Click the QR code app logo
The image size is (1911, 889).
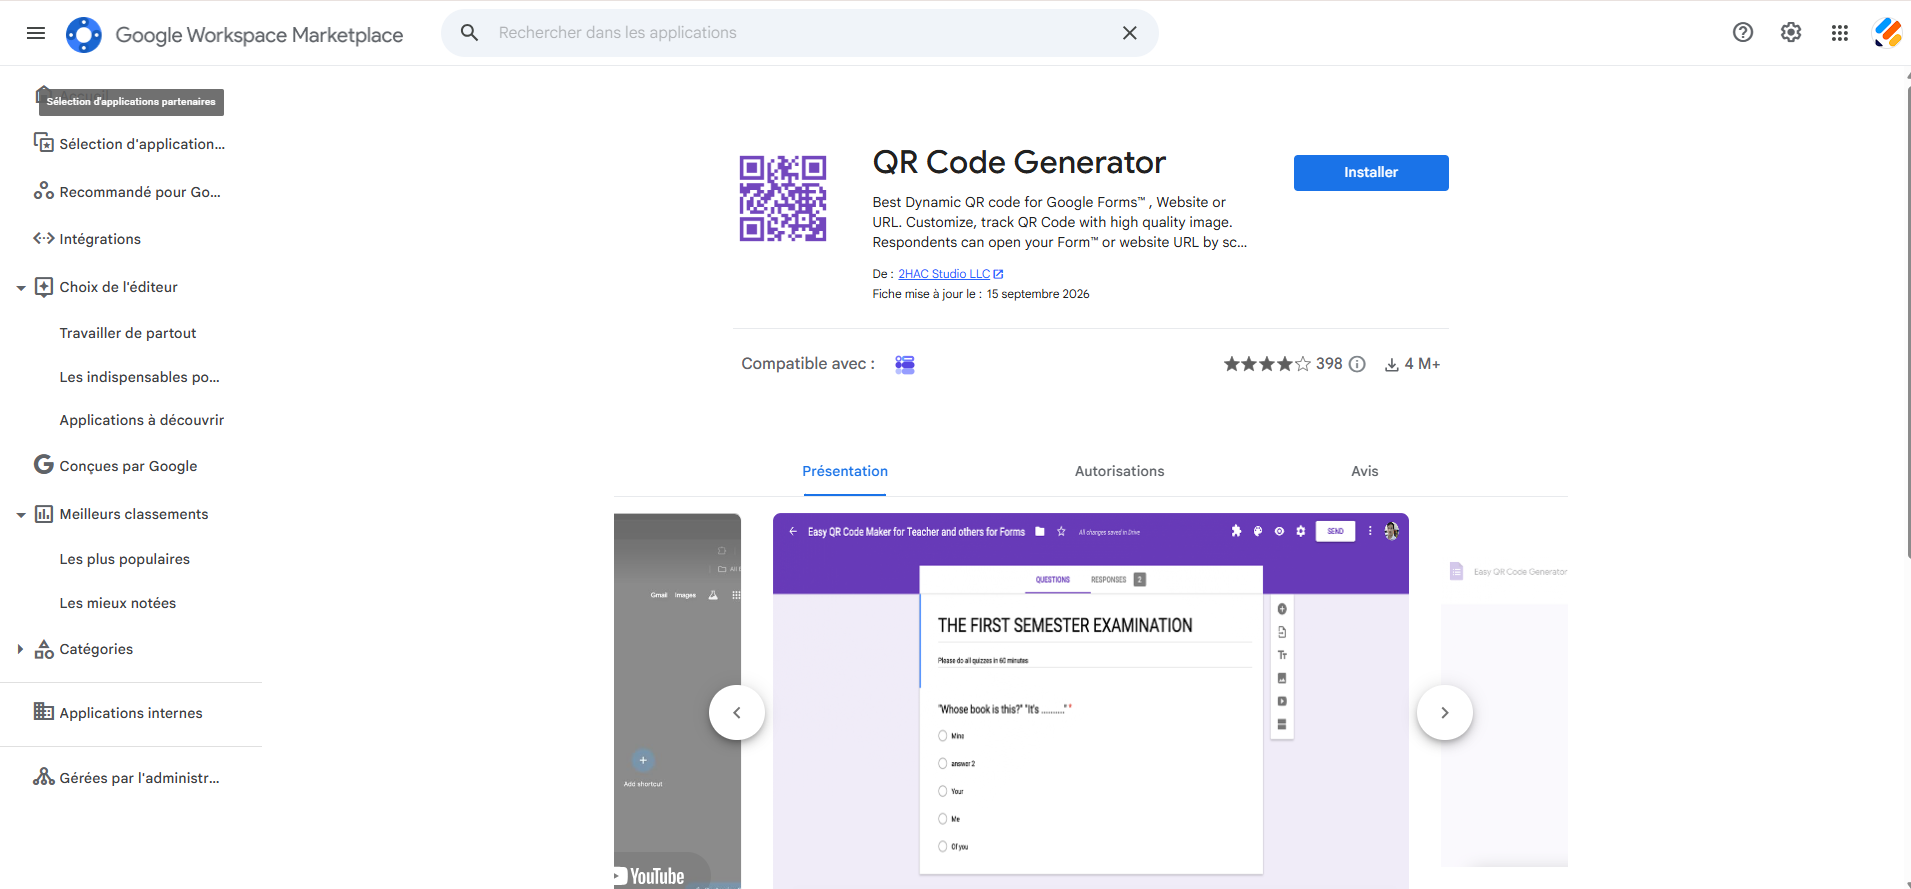click(783, 198)
